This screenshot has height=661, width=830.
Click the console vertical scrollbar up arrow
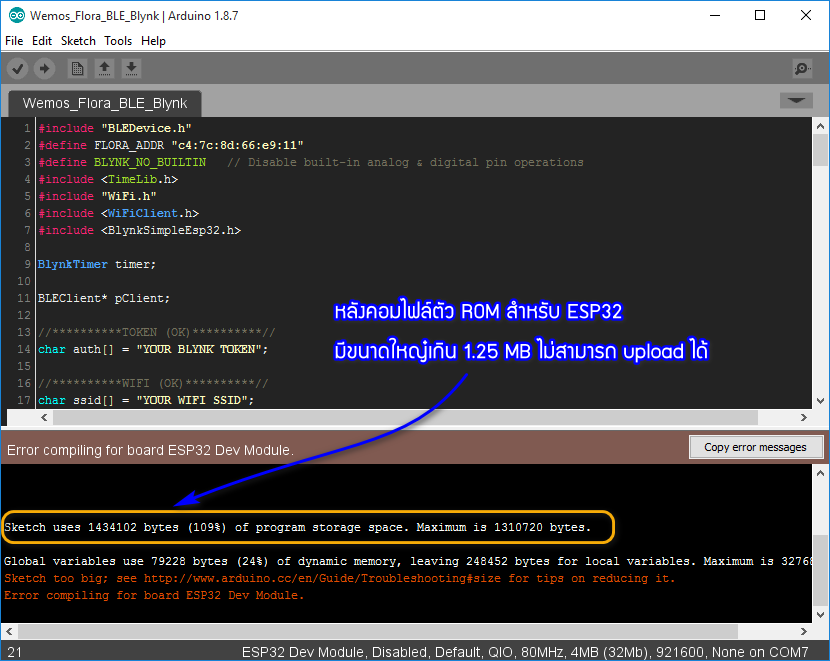[x=820, y=473]
